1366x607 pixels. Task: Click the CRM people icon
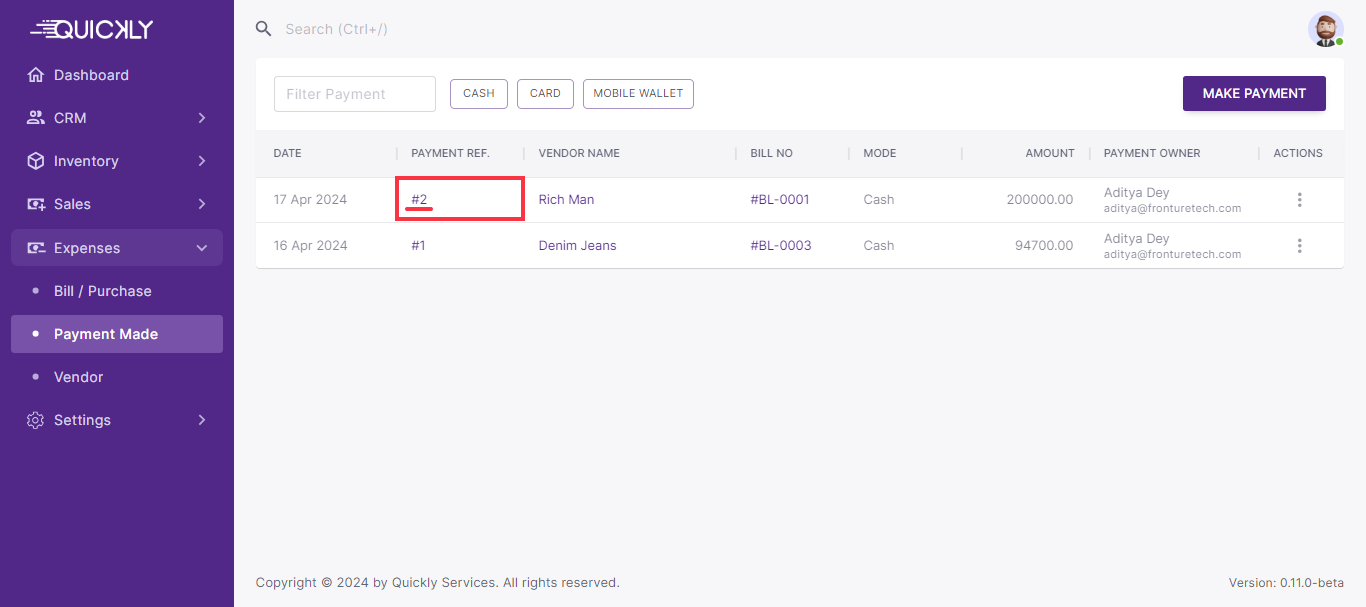click(36, 118)
